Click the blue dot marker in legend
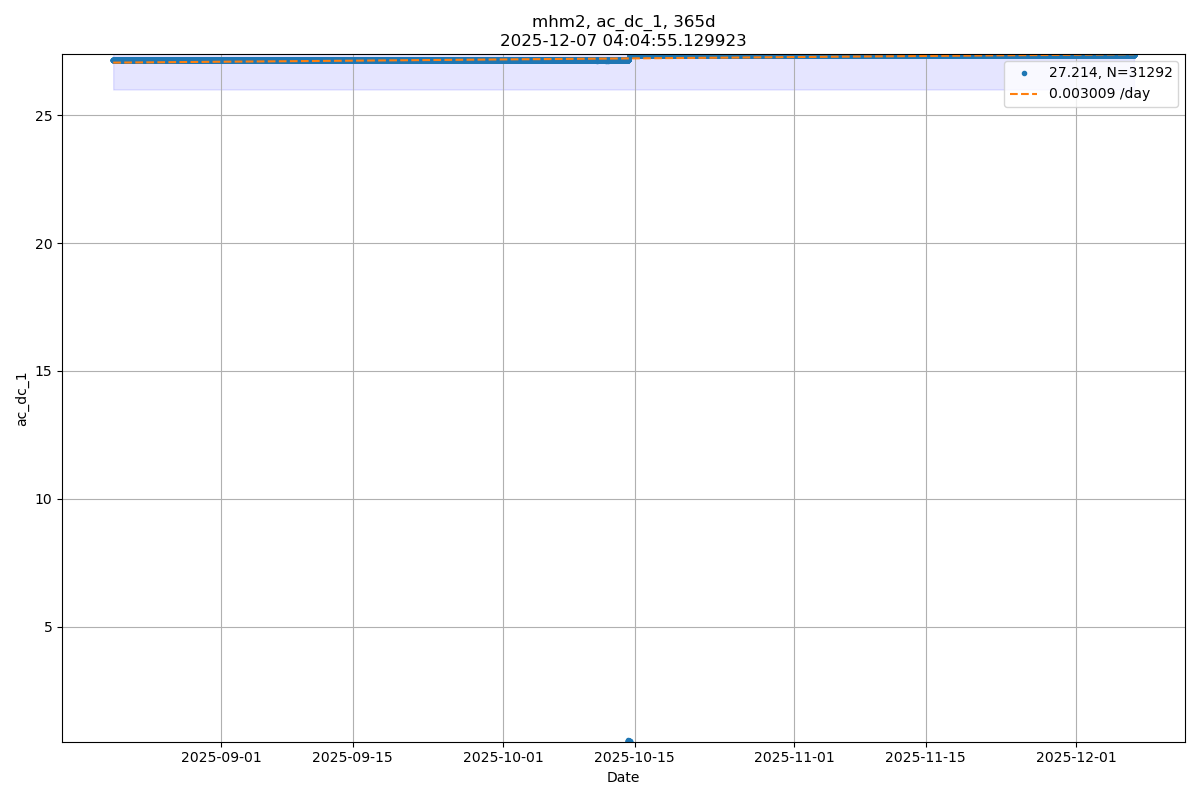Screen dimensions: 1200x800 pyautogui.click(x=1024, y=73)
